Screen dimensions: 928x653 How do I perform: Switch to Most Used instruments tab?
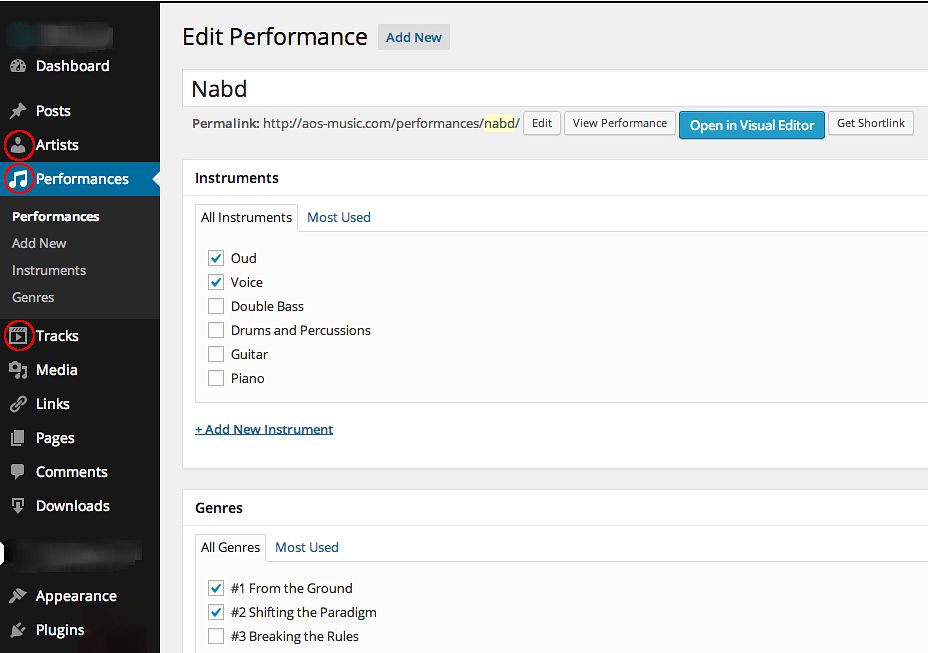339,217
